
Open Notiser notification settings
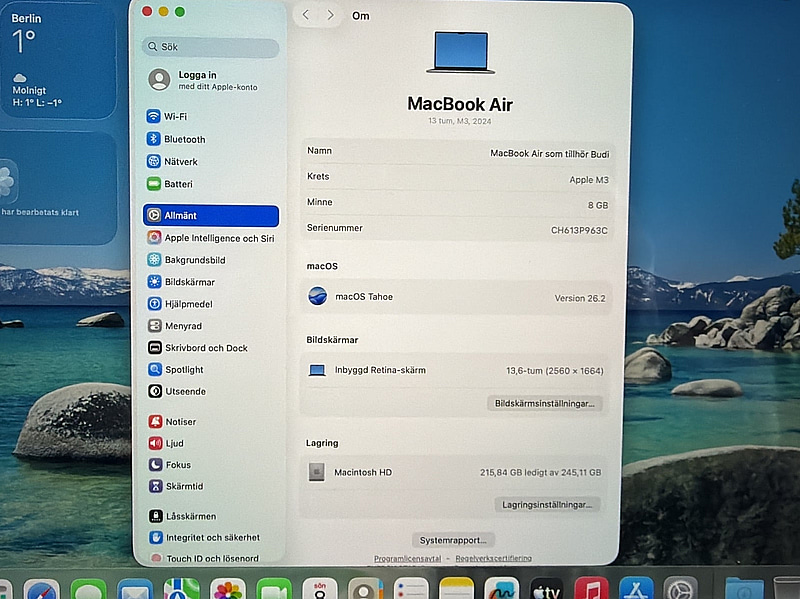(x=180, y=422)
